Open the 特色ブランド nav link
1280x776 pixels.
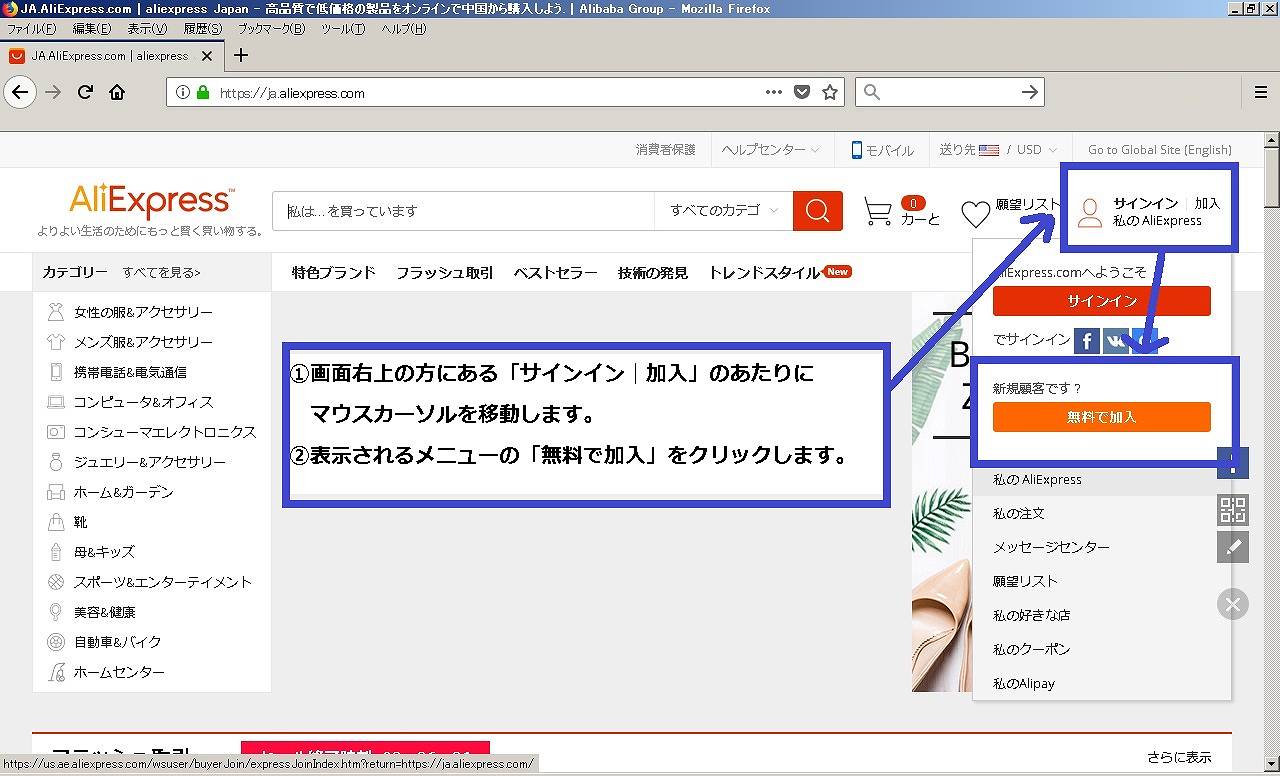tap(334, 272)
